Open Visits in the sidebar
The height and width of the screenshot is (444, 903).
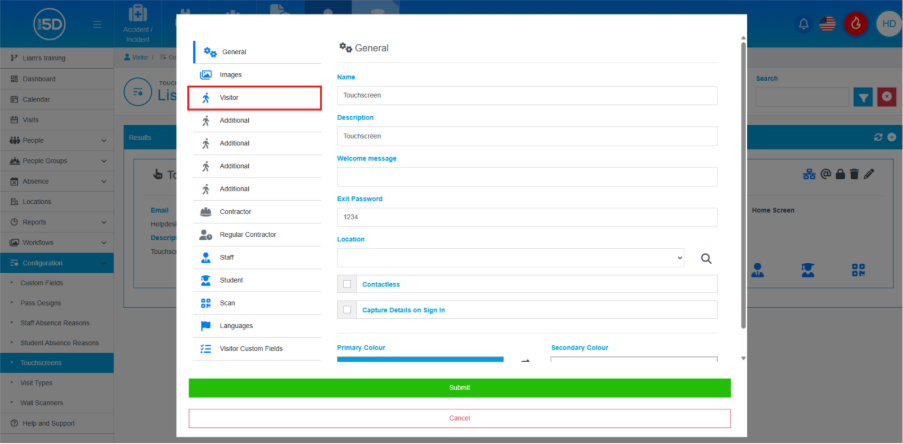[x=56, y=120]
